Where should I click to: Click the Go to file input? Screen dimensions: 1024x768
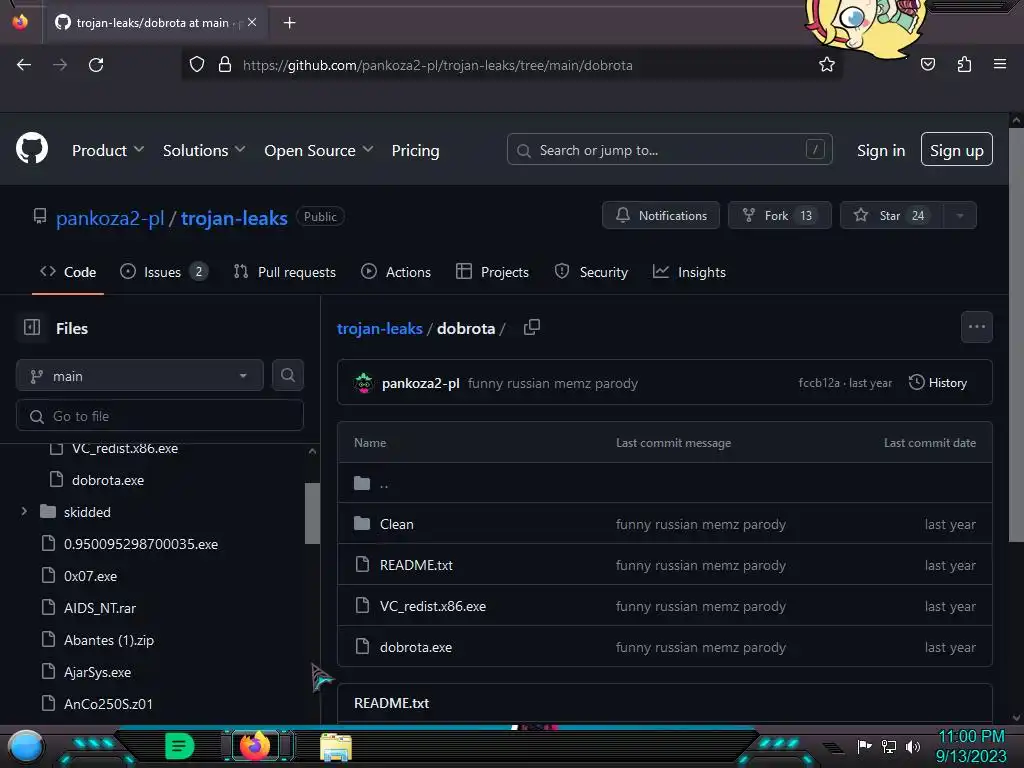point(160,415)
